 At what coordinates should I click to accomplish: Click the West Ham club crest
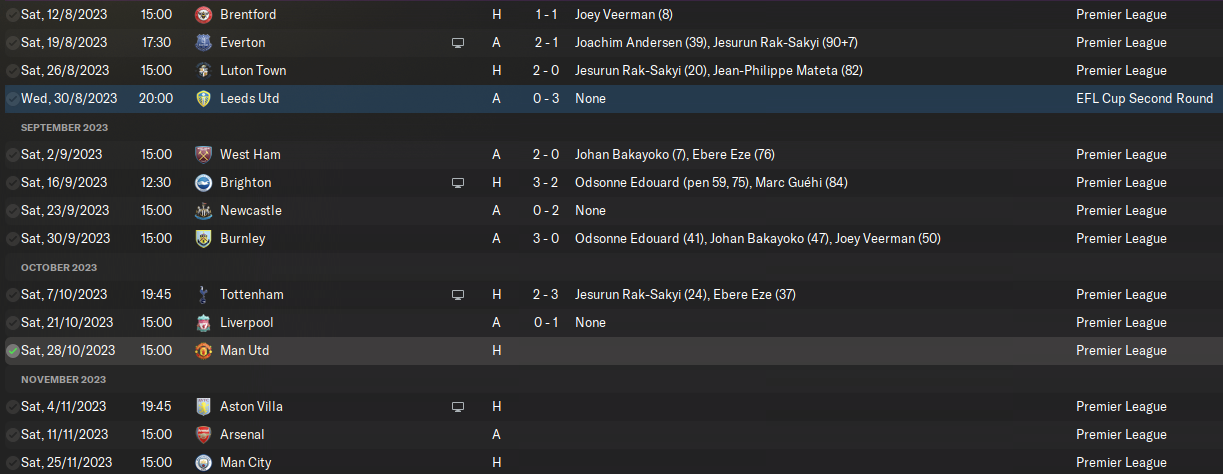click(204, 155)
